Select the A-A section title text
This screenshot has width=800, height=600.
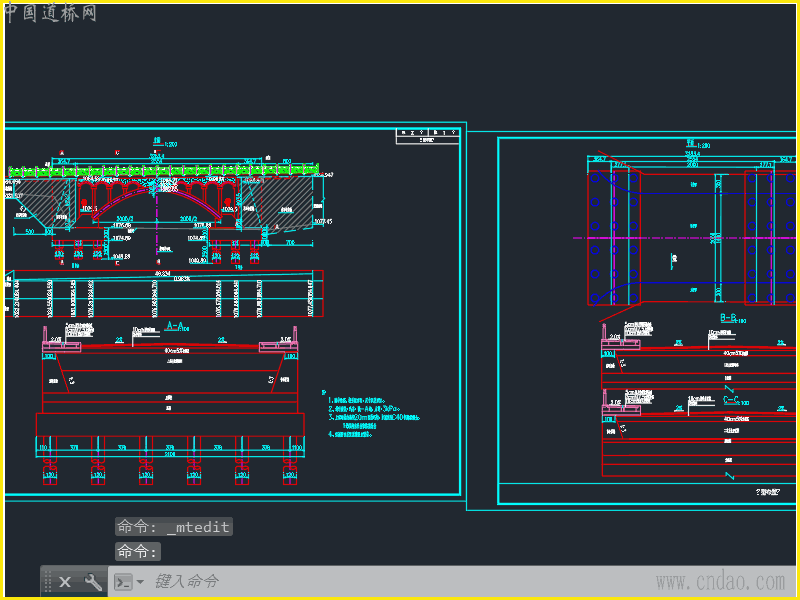coord(176,327)
